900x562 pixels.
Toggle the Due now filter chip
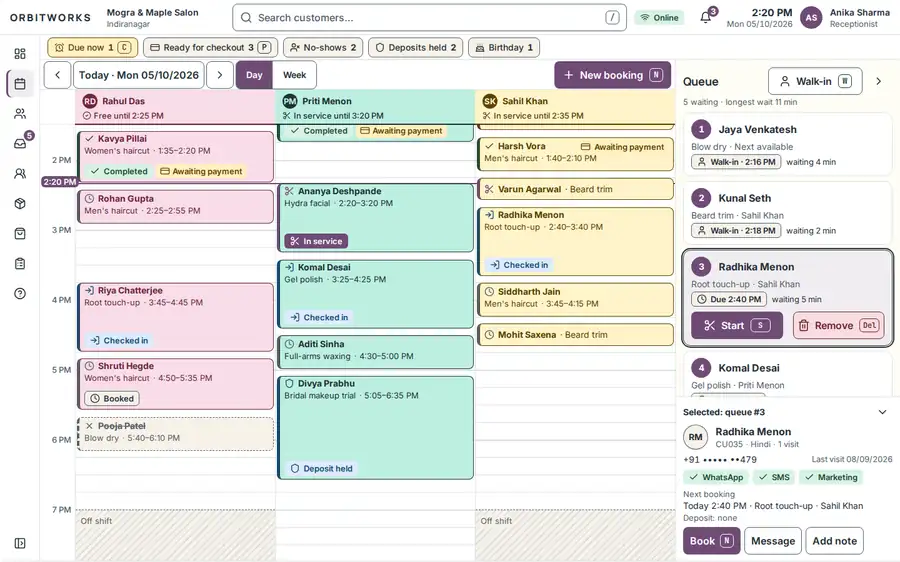(x=92, y=48)
